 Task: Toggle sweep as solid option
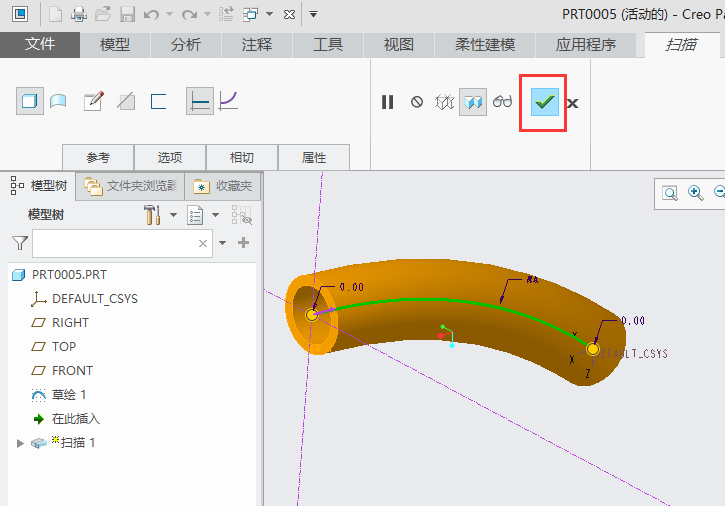29,101
